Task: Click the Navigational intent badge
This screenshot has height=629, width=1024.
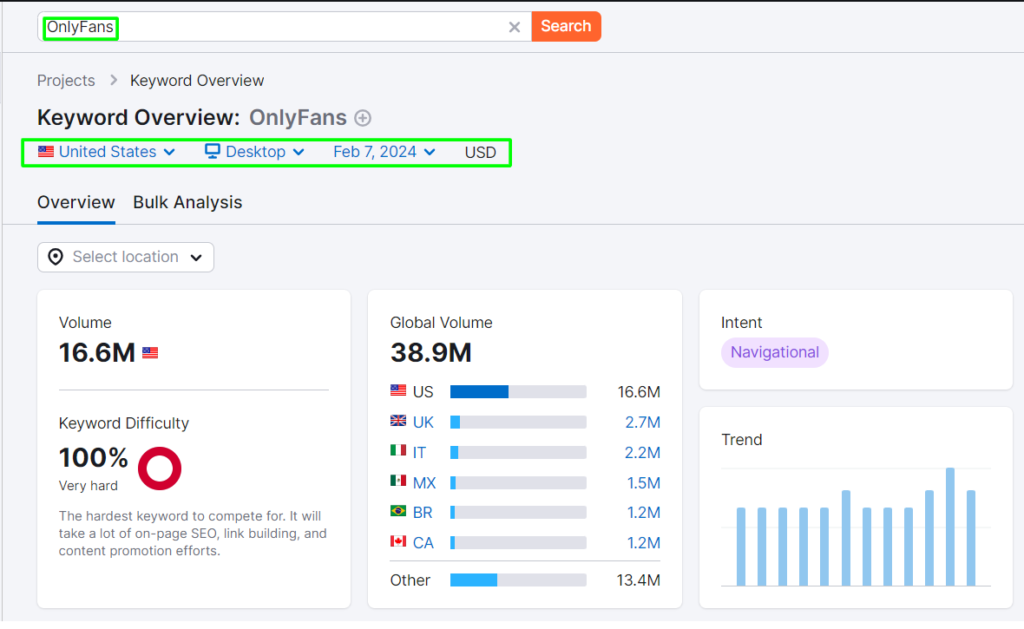Action: (775, 353)
